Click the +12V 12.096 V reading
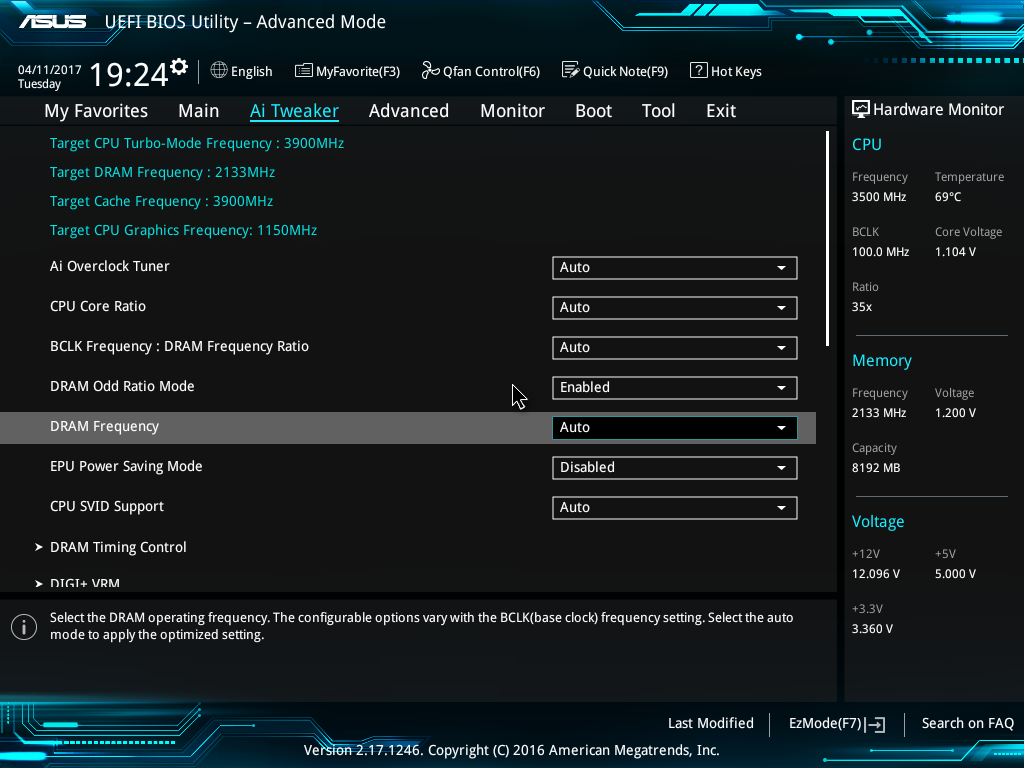Image resolution: width=1024 pixels, height=768 pixels. coord(876,573)
